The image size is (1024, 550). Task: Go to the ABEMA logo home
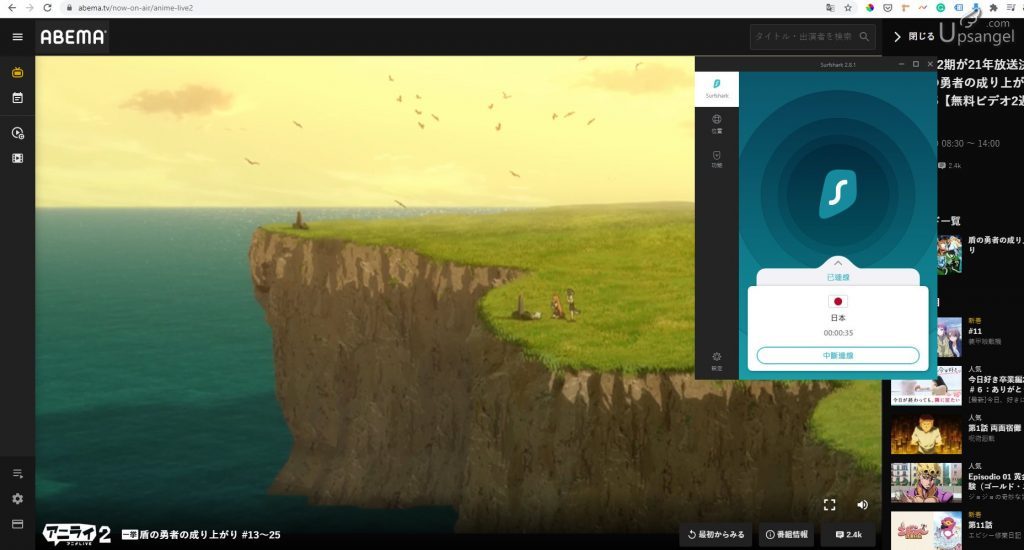(x=72, y=37)
